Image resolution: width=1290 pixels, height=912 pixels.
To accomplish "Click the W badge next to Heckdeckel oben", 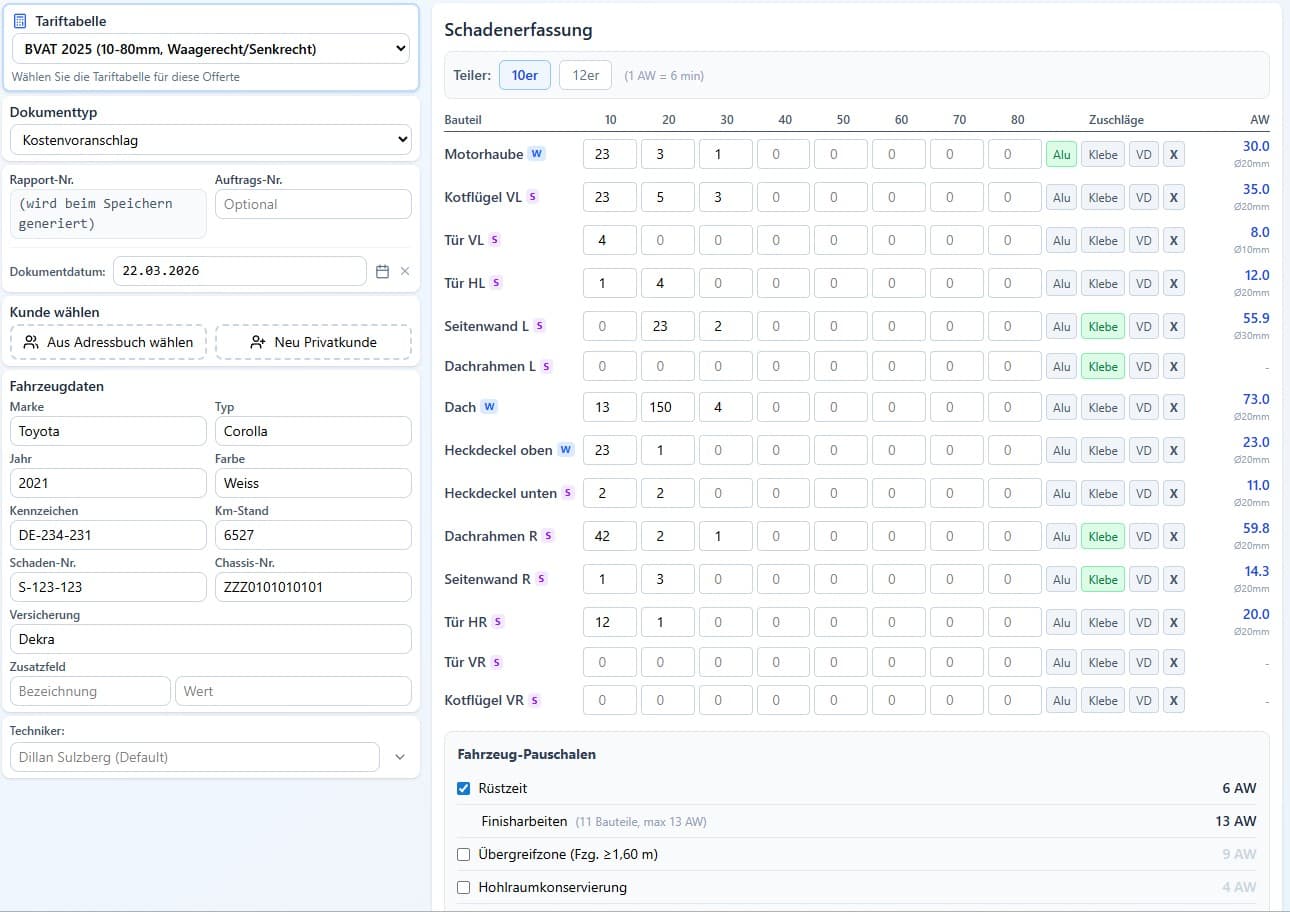I will pyautogui.click(x=566, y=450).
